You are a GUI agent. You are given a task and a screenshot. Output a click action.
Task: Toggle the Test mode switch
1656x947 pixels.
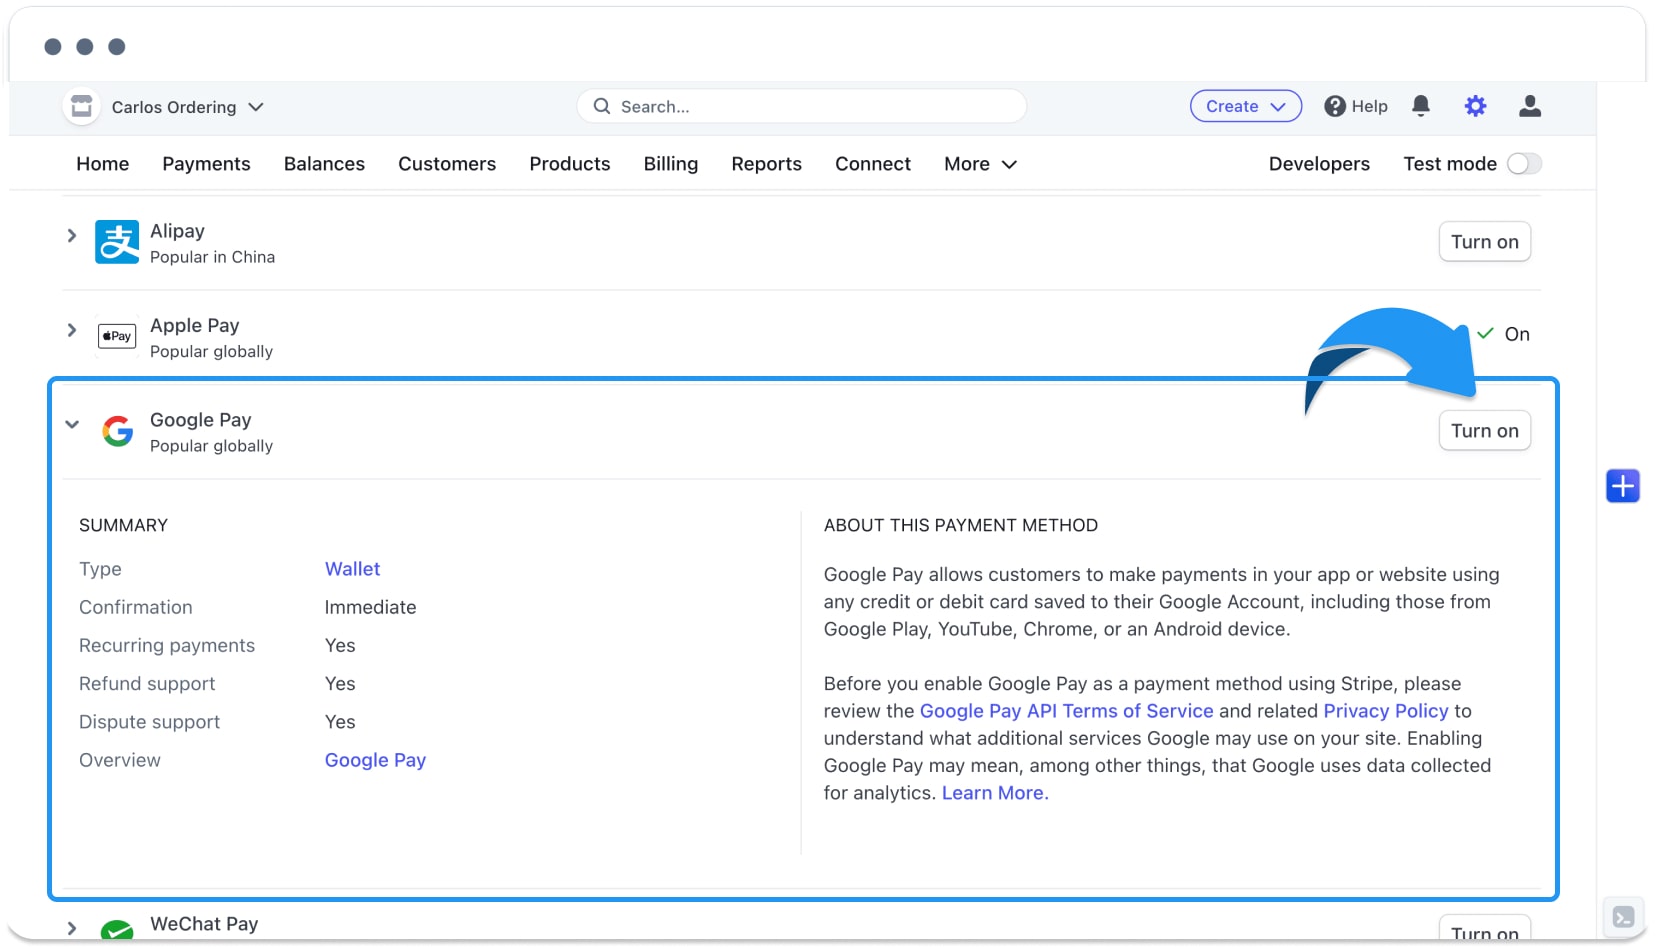pos(1524,164)
